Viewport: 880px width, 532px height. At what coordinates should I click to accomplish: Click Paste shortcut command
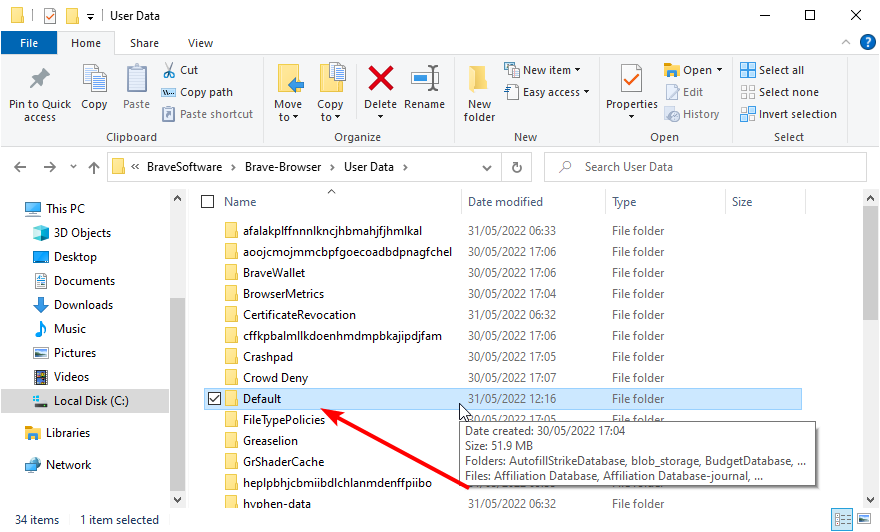point(207,114)
